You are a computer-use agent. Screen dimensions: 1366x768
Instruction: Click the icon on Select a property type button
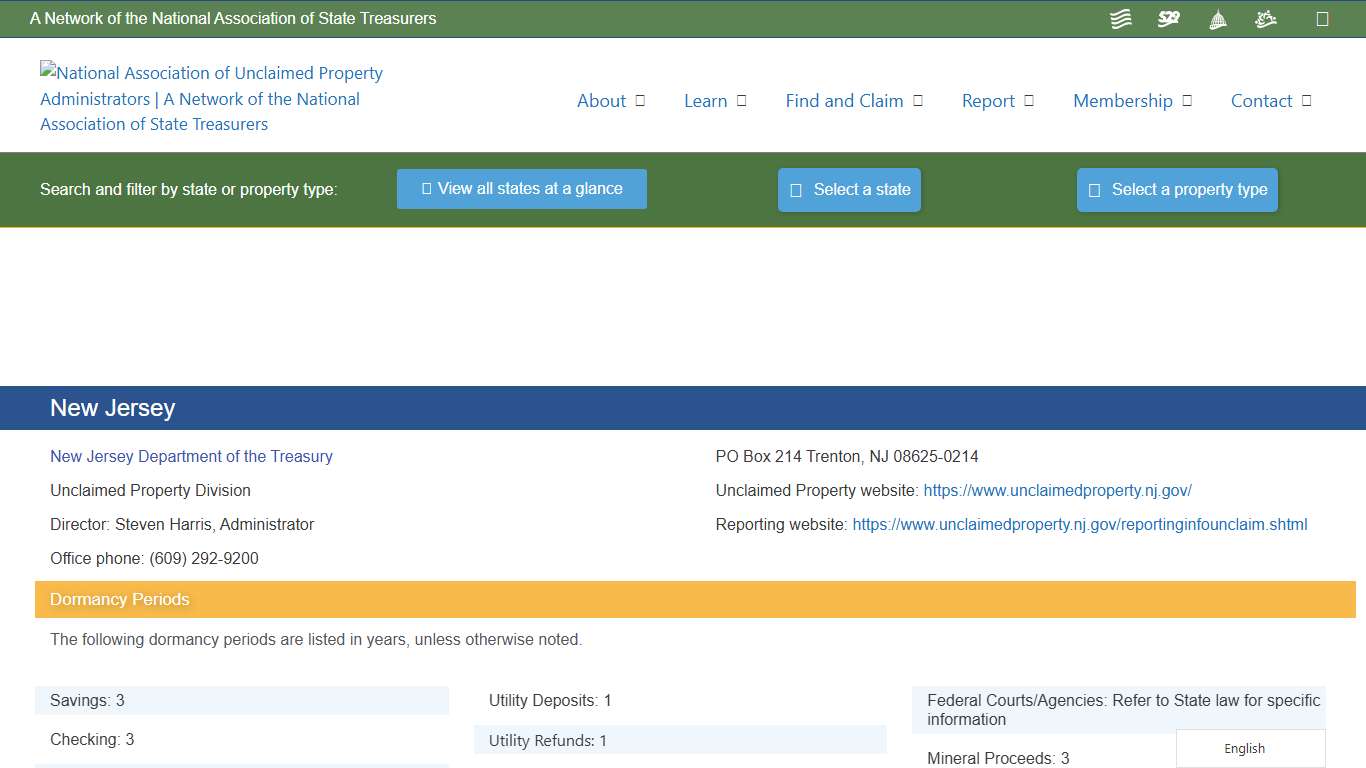[1093, 190]
